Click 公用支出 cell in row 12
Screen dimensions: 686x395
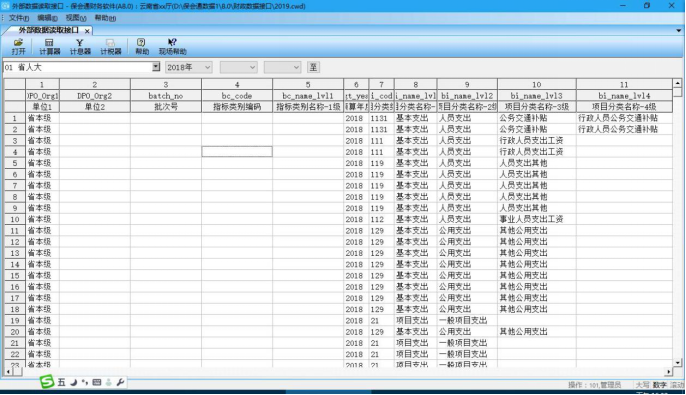pos(467,242)
